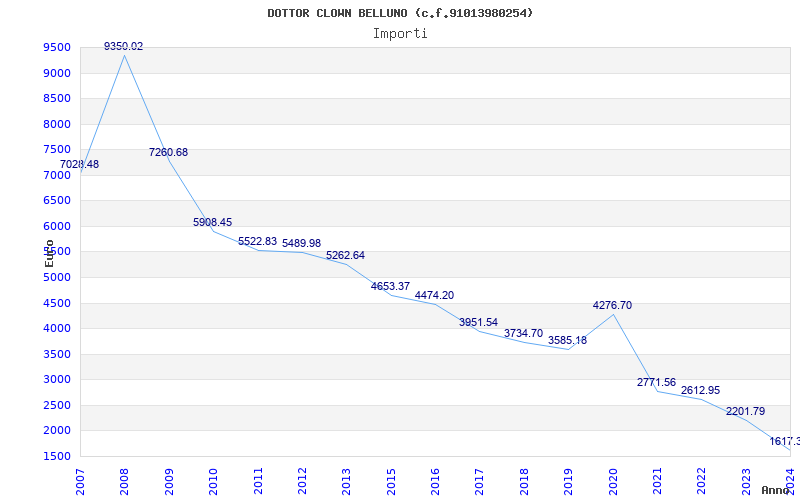The height and width of the screenshot is (500, 800).
Task: Click the 2019 x-axis year label
Action: (x=568, y=481)
